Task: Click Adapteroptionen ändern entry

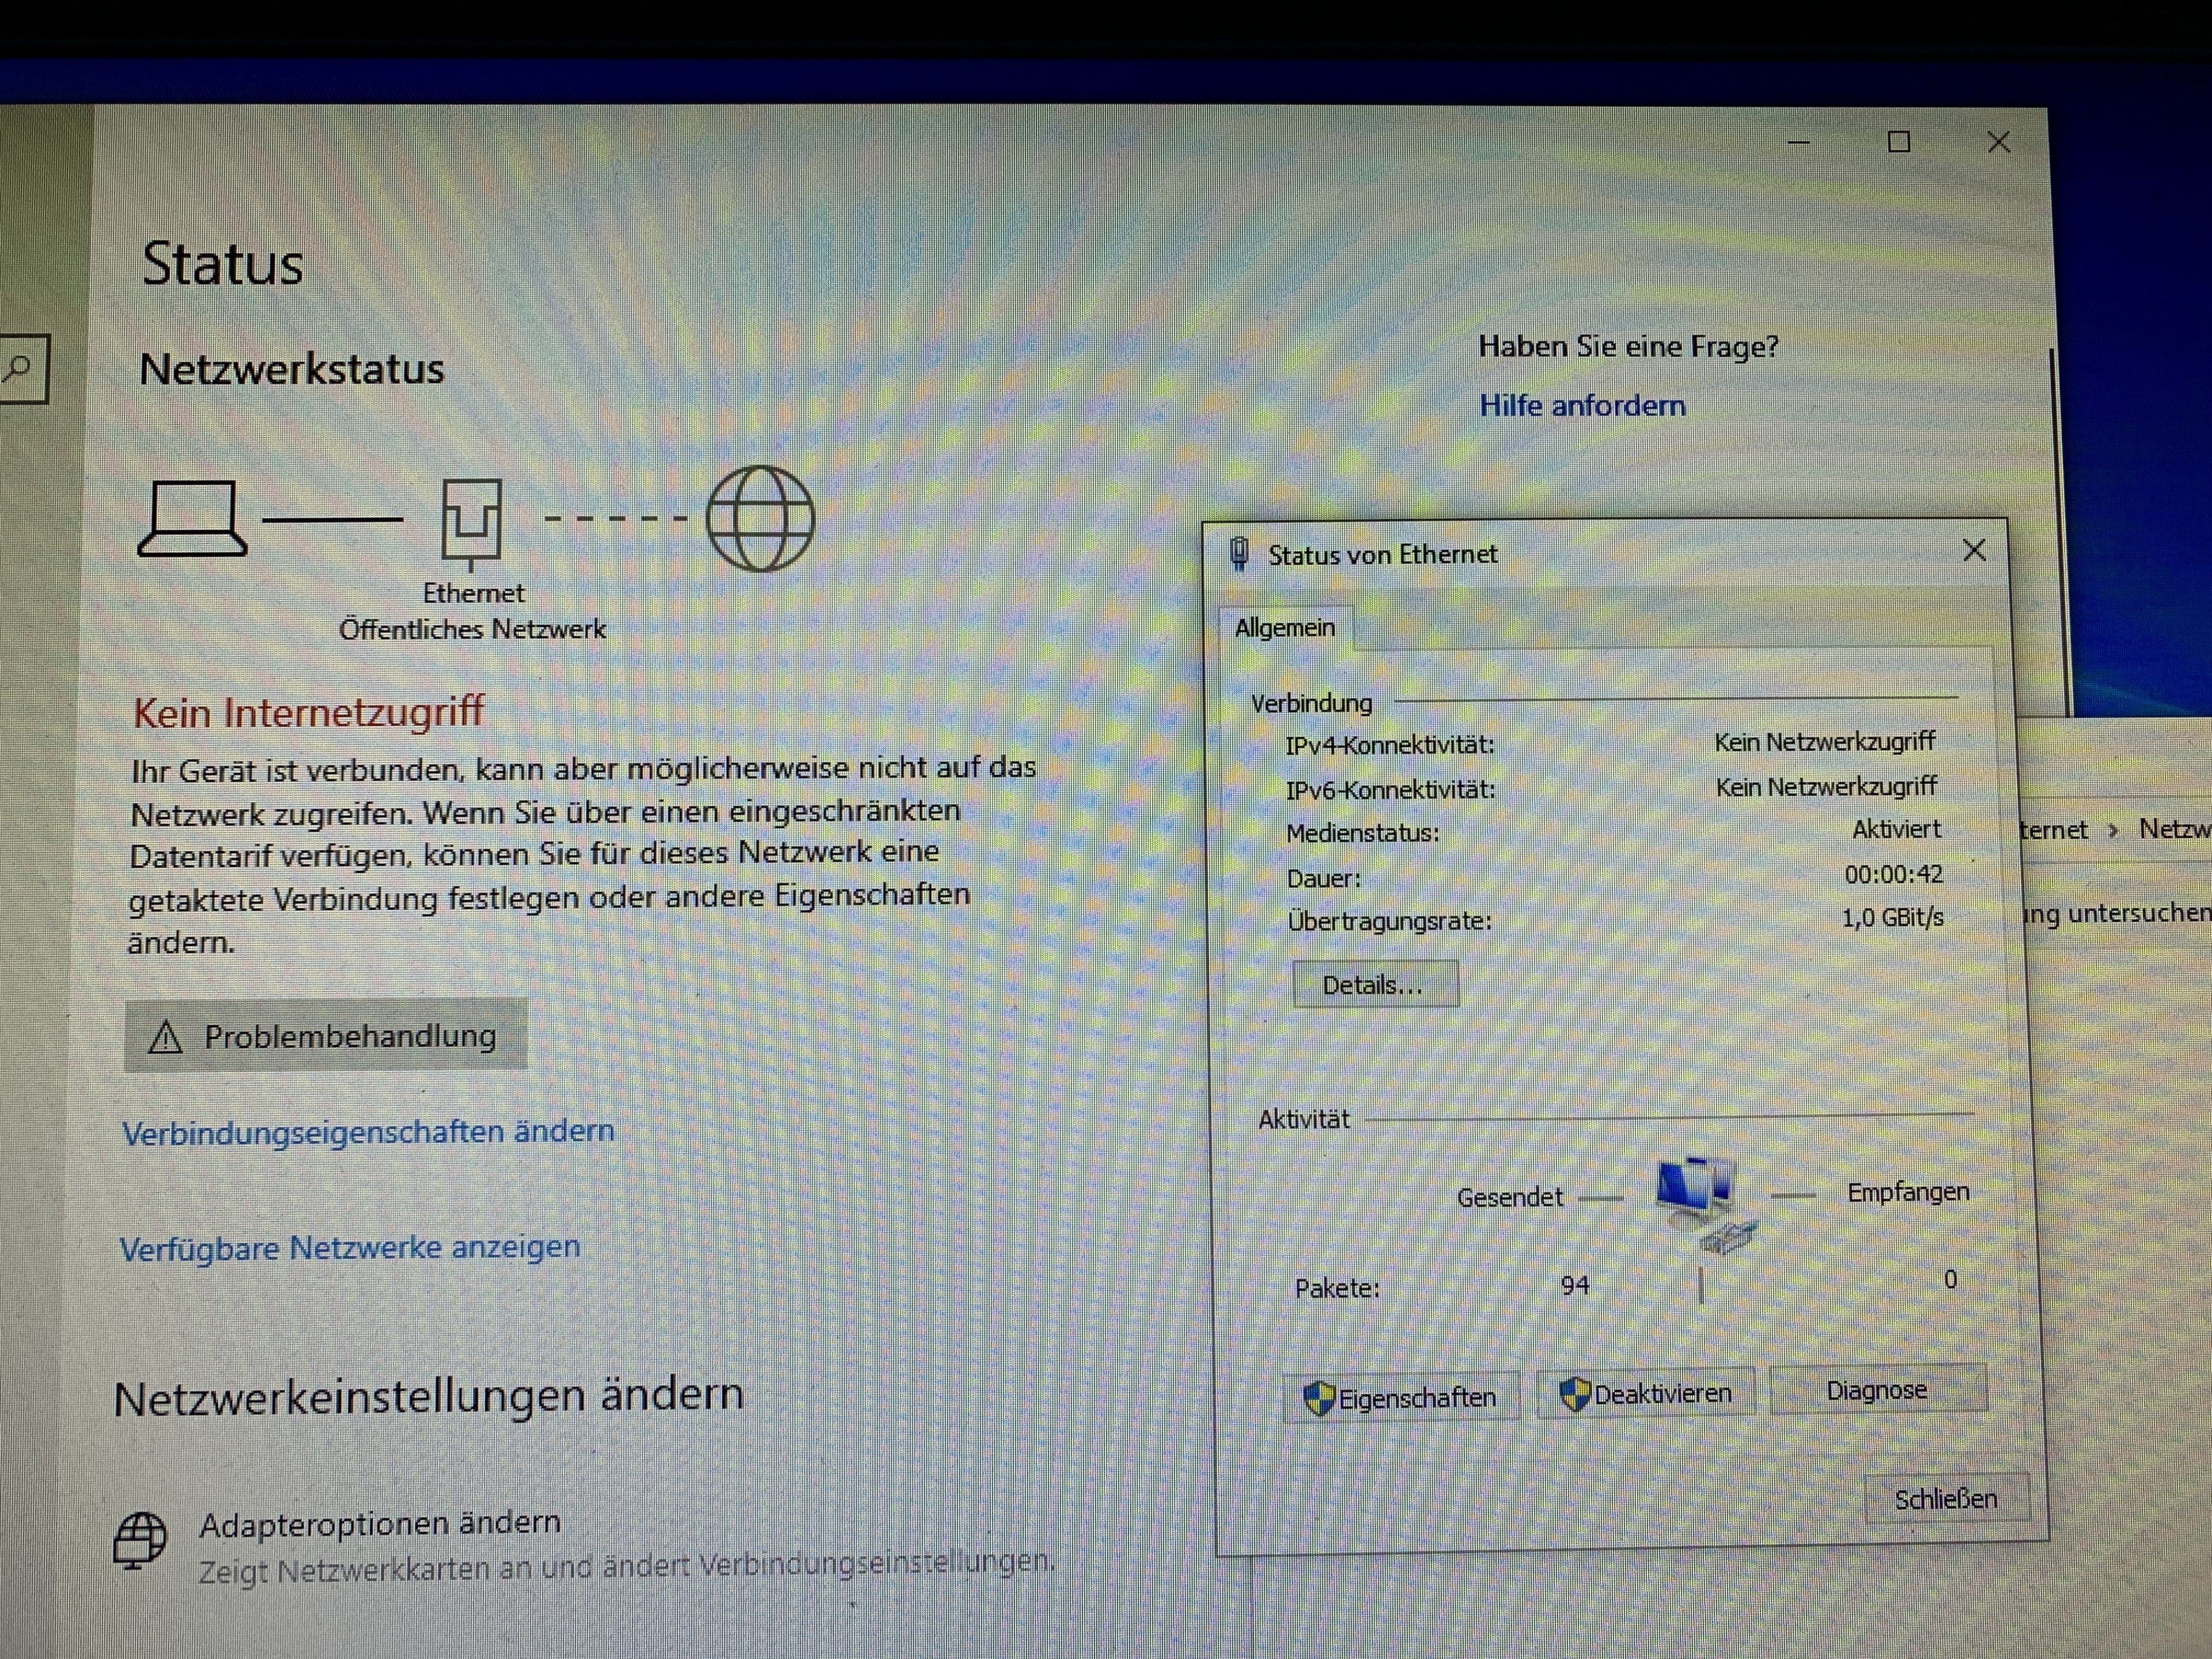Action: coord(380,1524)
